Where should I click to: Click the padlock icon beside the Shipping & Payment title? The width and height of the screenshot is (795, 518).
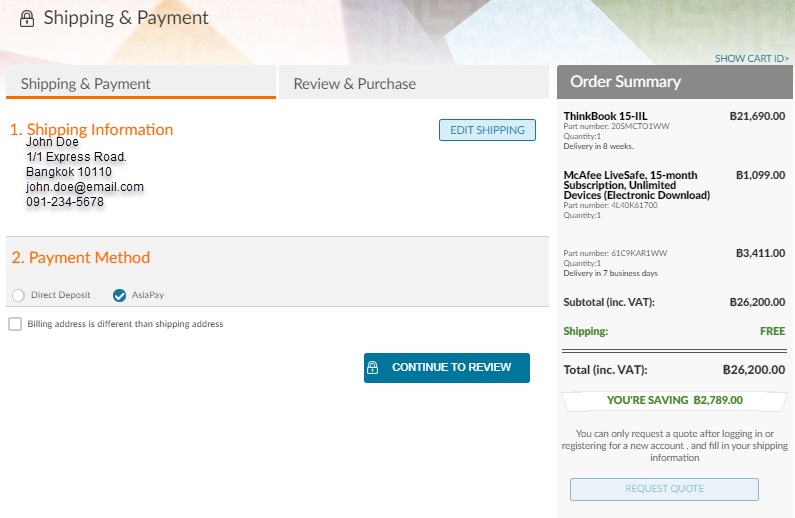(27, 19)
